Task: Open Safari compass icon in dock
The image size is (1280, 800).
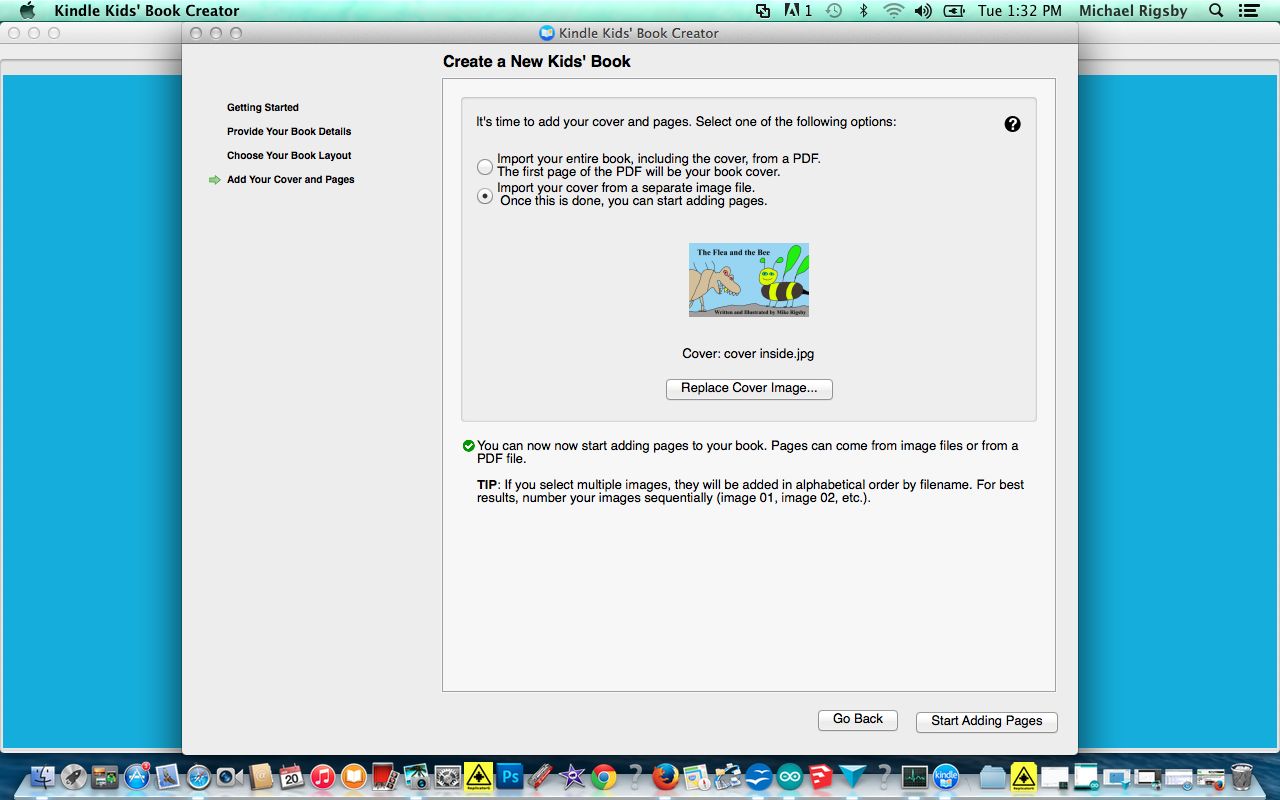Action: [x=198, y=776]
